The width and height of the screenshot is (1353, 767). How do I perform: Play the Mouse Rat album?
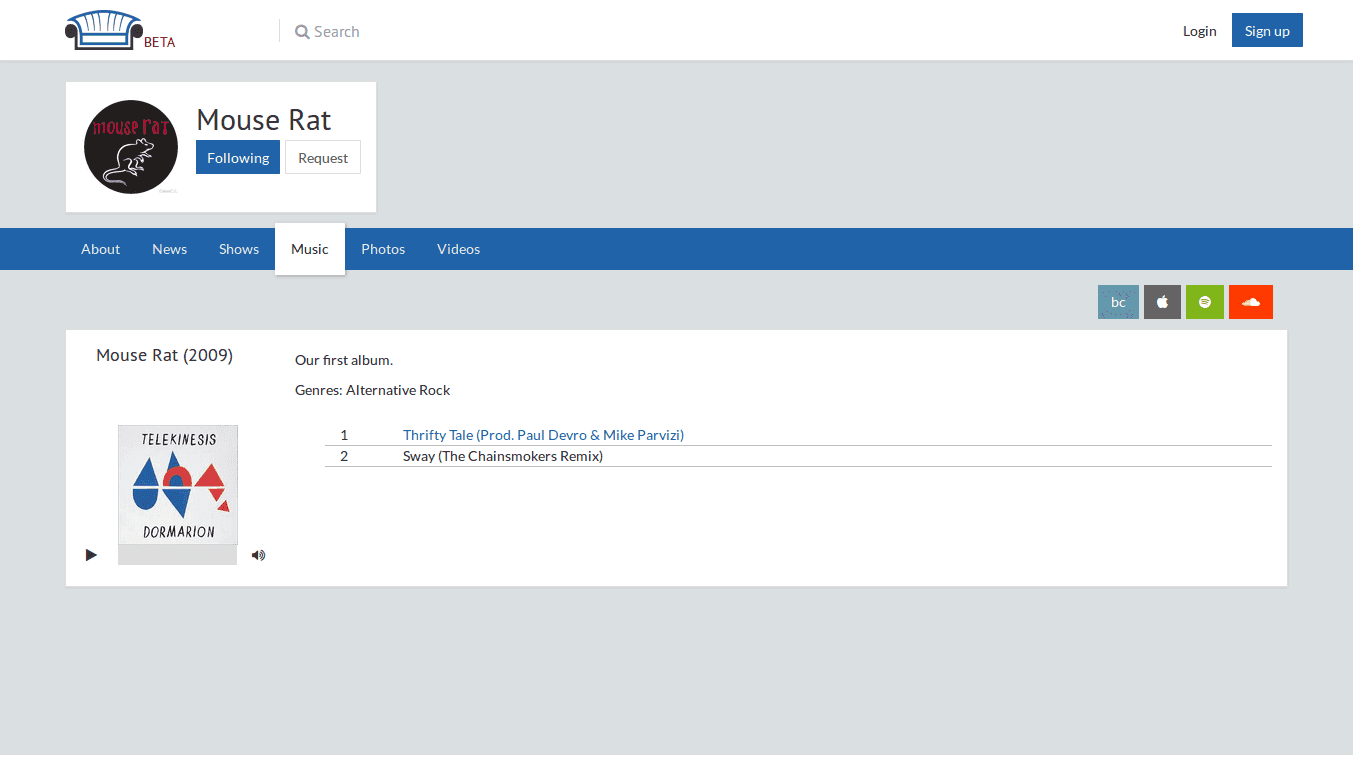[x=91, y=555]
